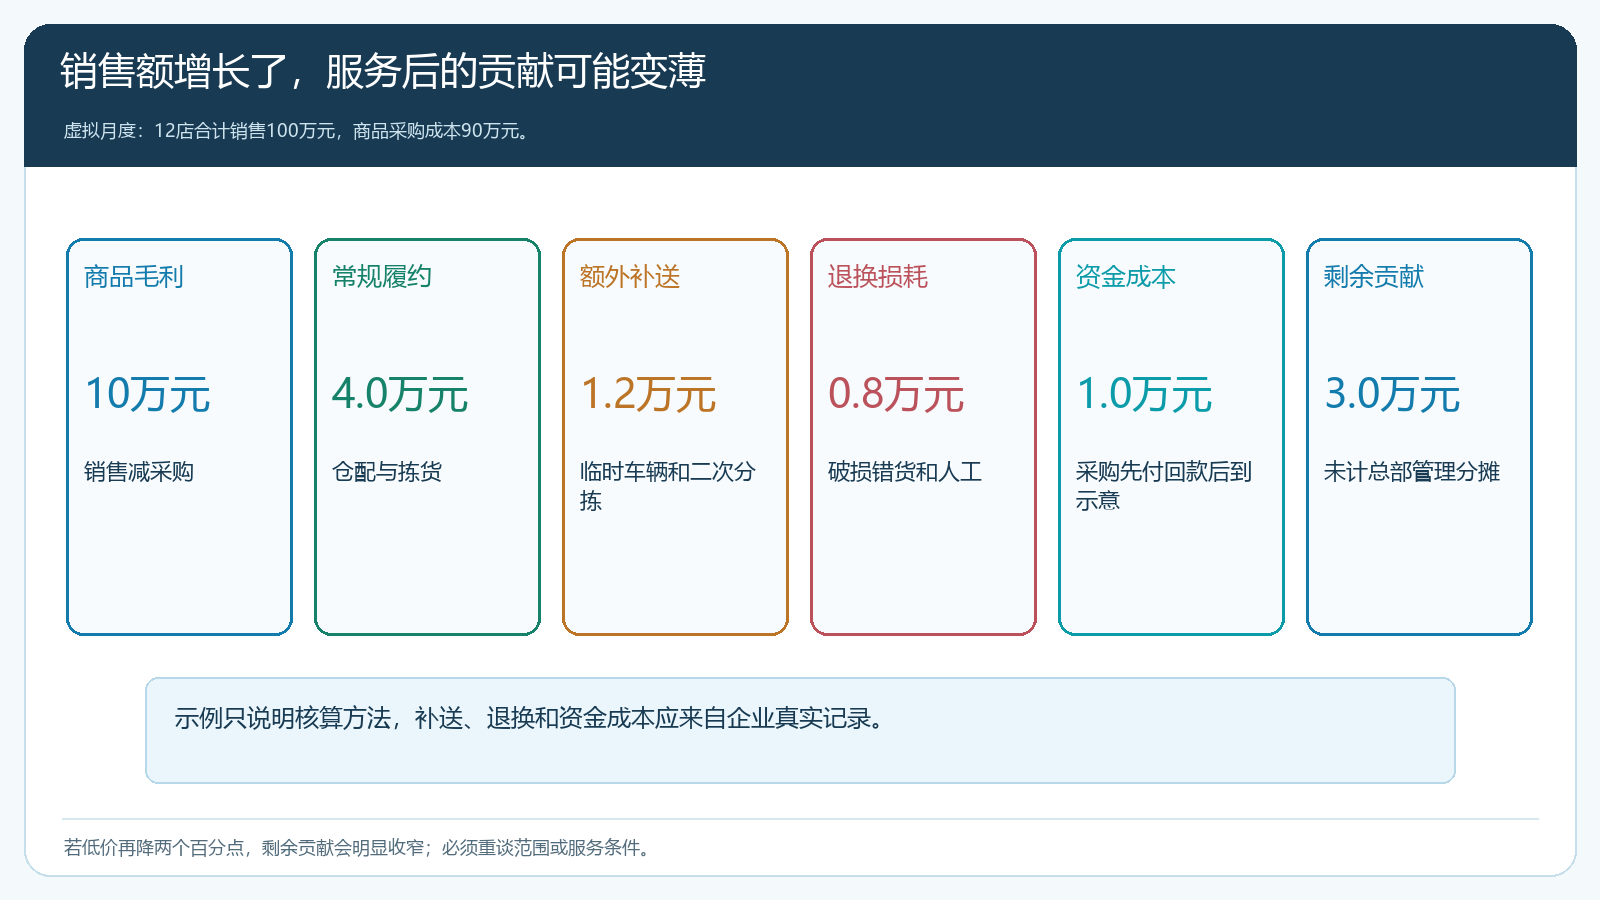Click the 10万元 gross margin value
Viewport: 1600px width, 900px height.
(x=148, y=394)
